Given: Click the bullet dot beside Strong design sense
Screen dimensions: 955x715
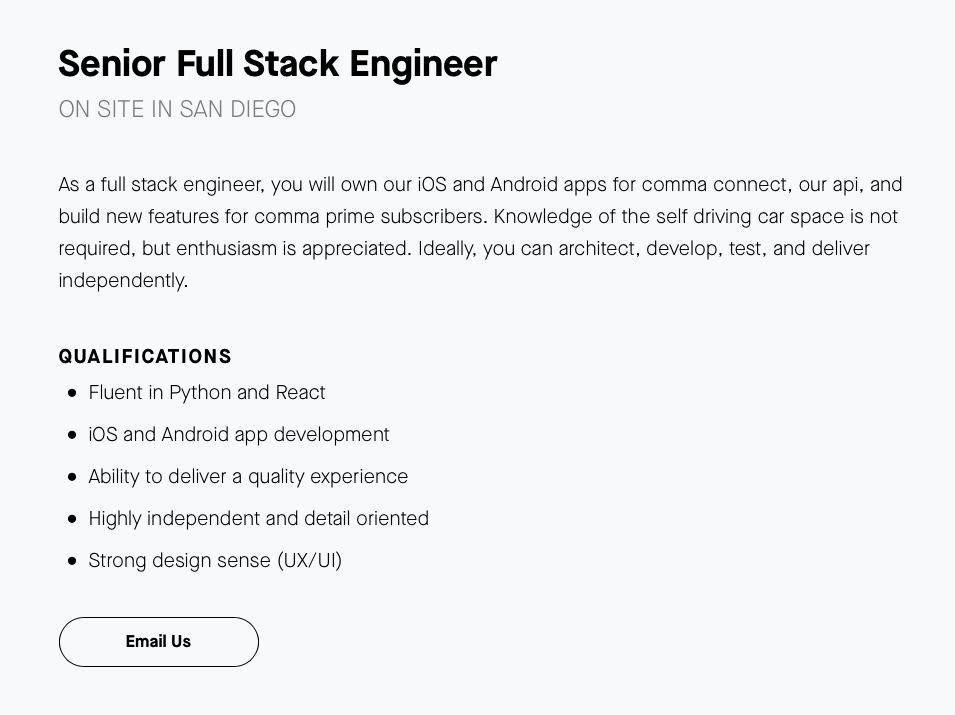Looking at the screenshot, I should (x=72, y=561).
